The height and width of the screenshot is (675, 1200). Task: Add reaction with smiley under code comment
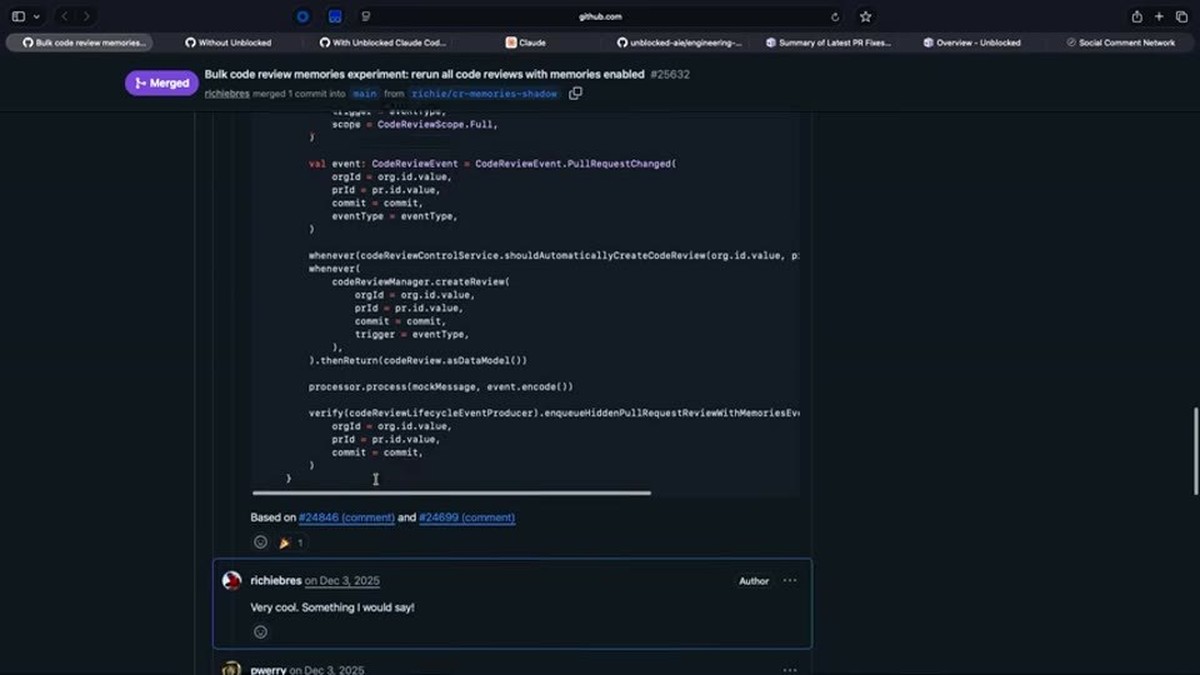pos(260,542)
